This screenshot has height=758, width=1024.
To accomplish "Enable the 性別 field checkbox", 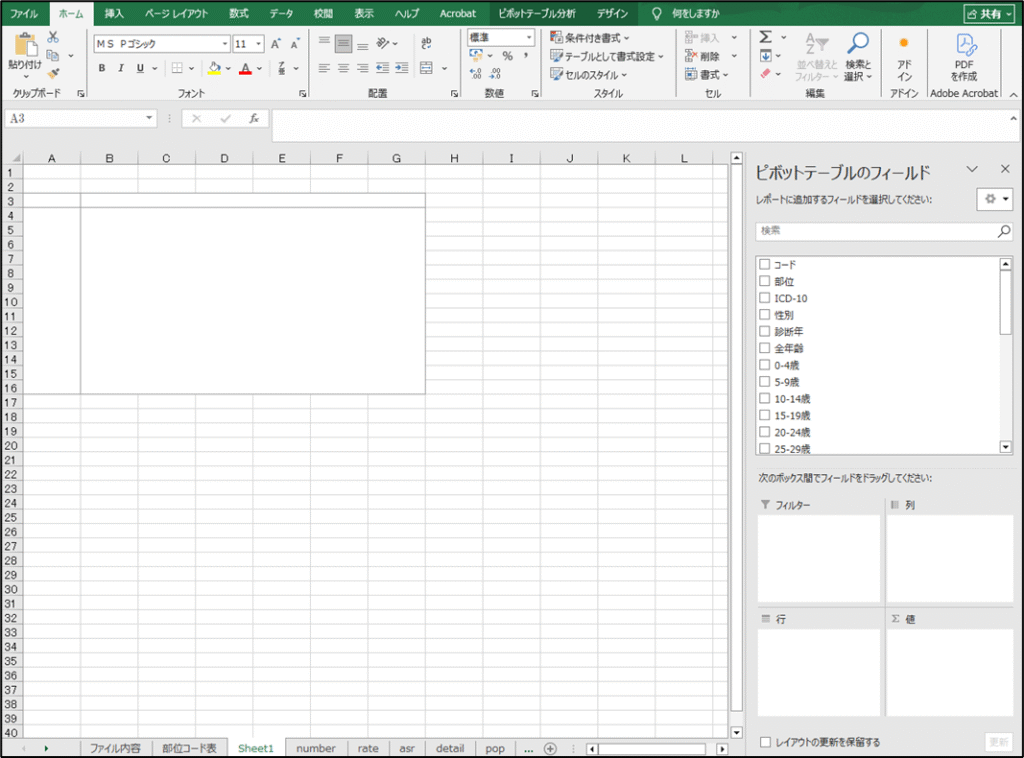I will 765,315.
